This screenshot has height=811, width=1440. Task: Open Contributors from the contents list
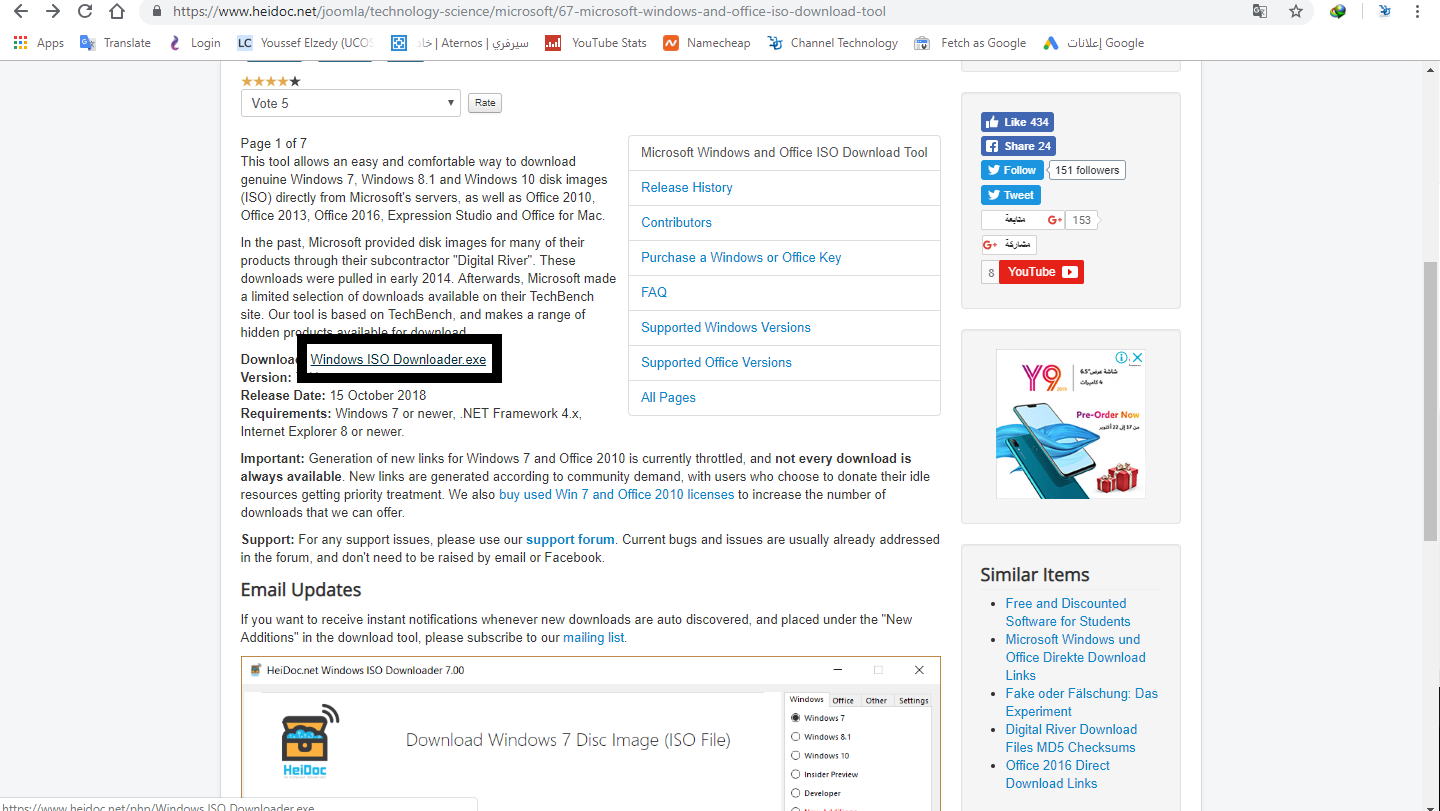(677, 222)
